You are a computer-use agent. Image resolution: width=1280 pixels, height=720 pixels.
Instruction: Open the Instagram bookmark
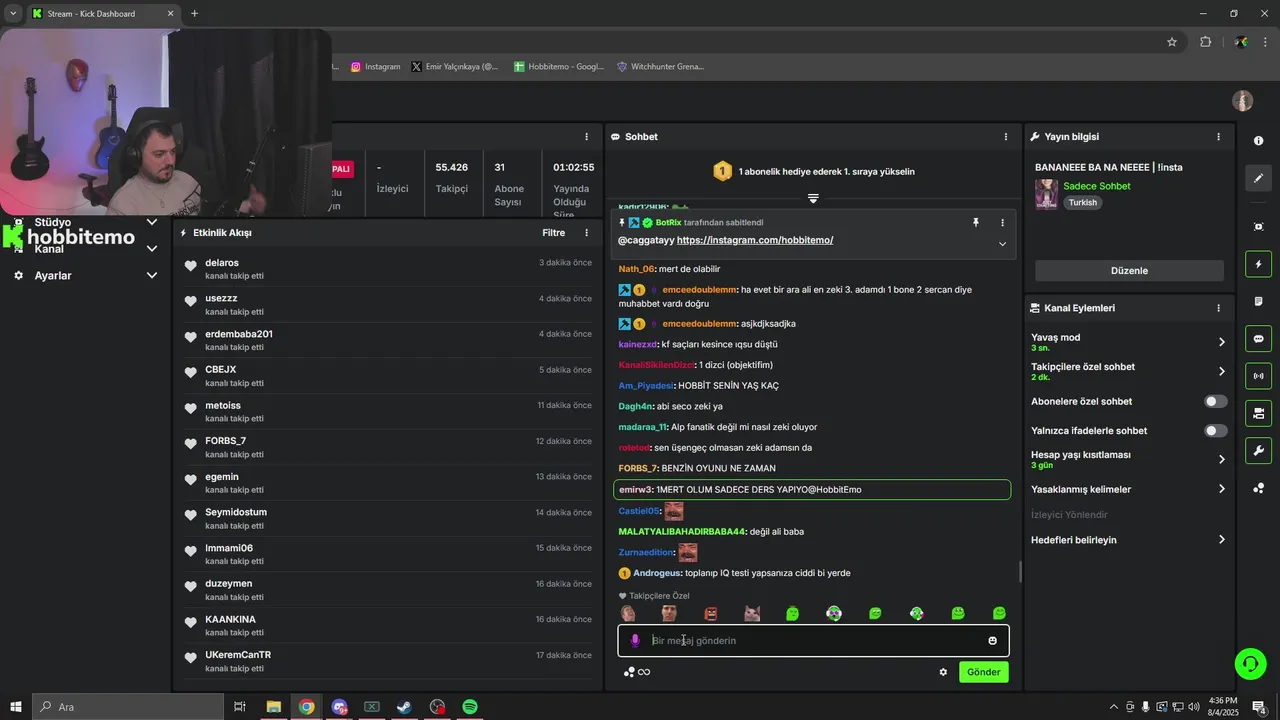coord(376,67)
